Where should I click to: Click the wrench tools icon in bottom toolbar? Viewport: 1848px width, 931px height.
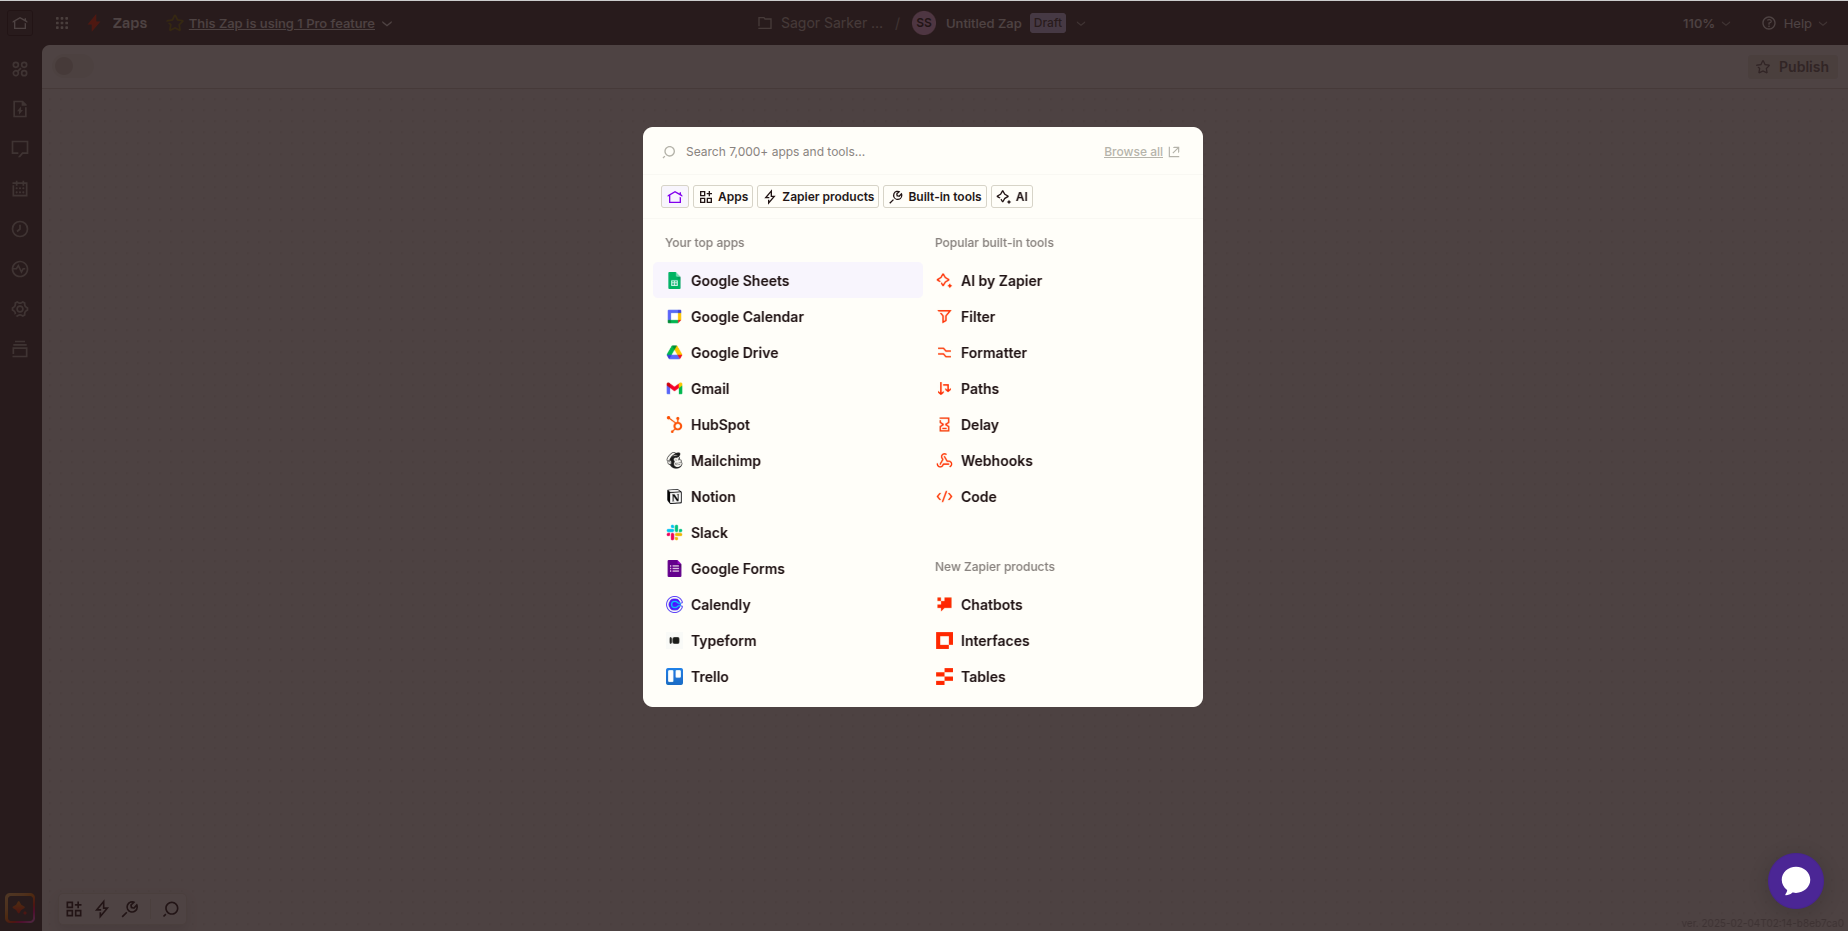[130, 909]
